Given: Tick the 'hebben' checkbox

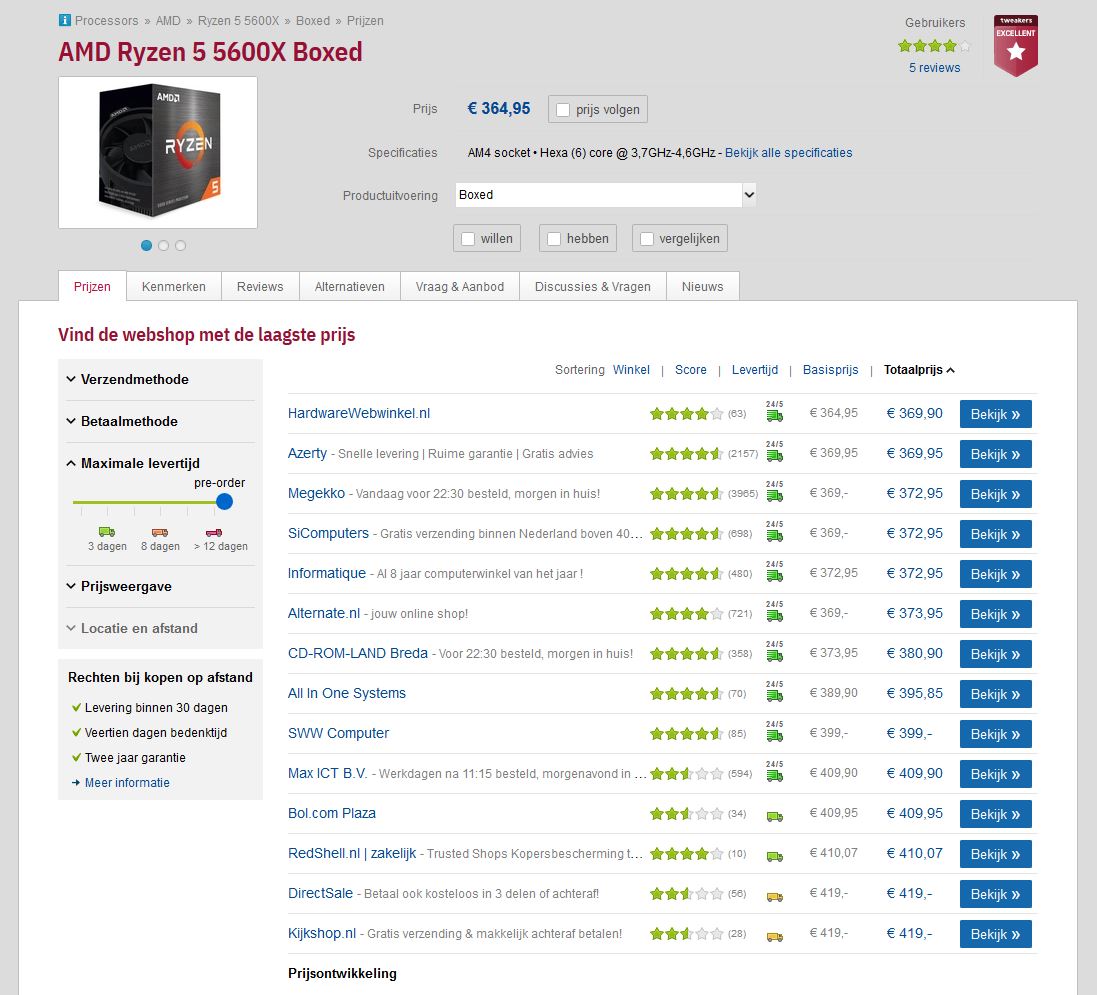Looking at the screenshot, I should 554,239.
